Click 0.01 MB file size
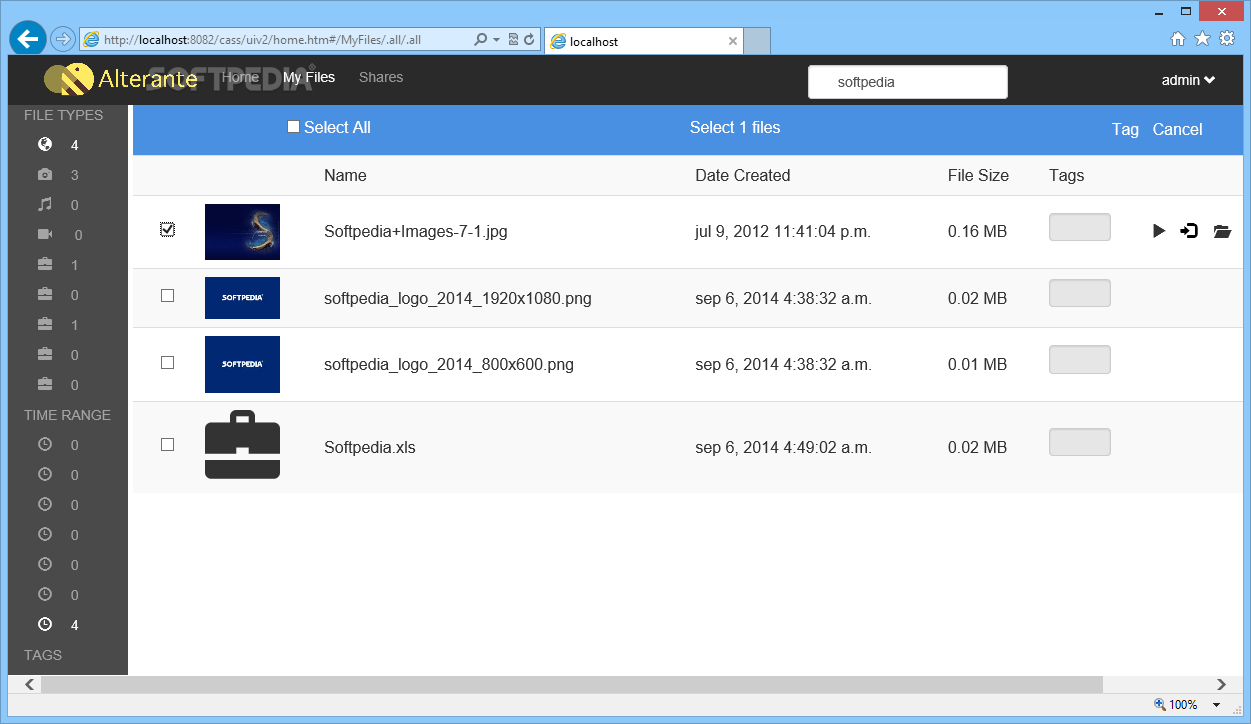The height and width of the screenshot is (724, 1251). tap(977, 364)
